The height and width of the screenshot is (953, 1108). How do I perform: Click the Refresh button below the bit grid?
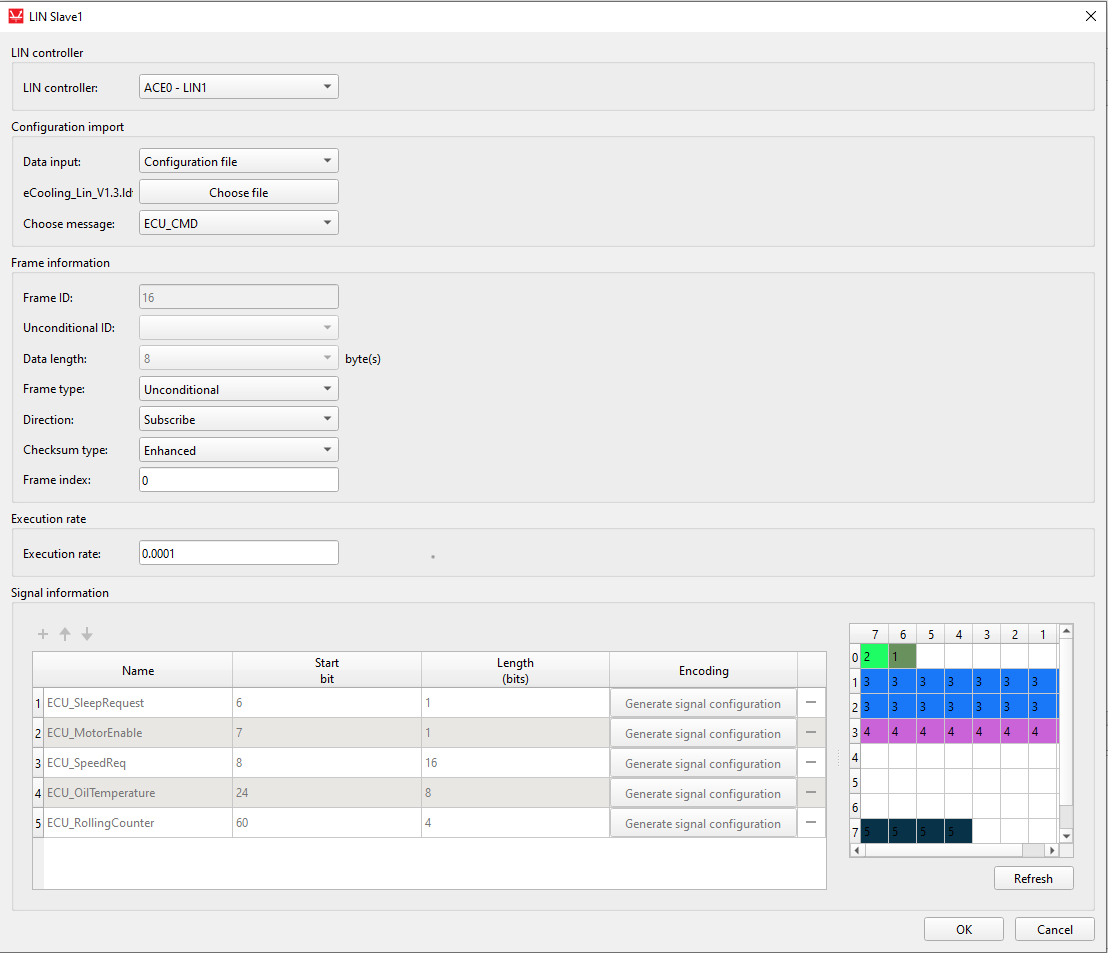pos(1033,878)
